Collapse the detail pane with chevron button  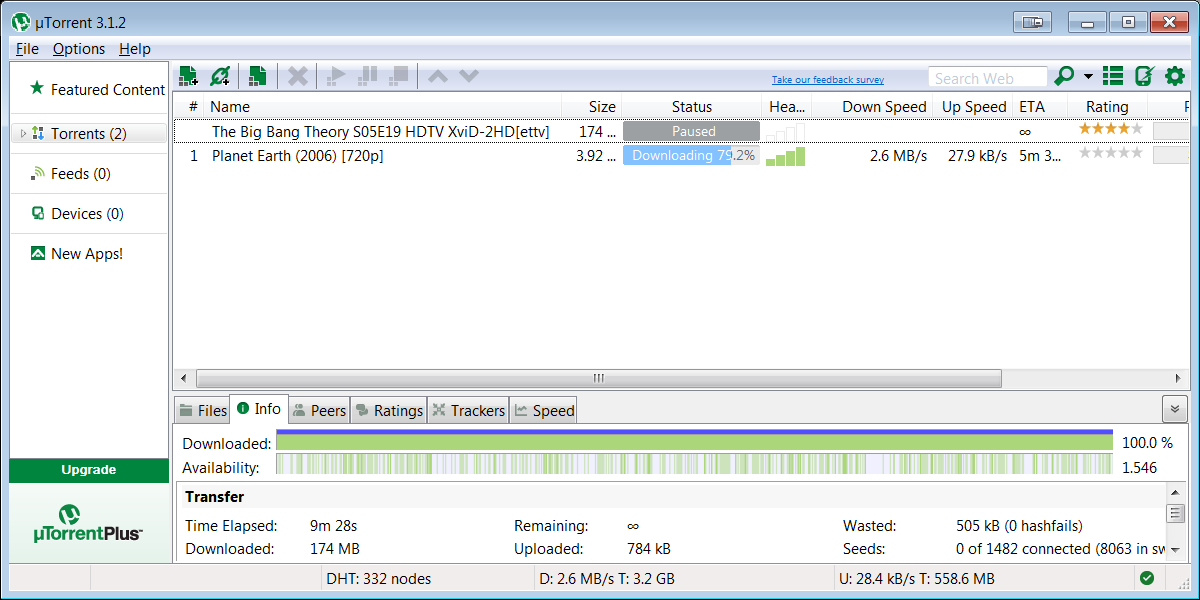pyautogui.click(x=1174, y=408)
